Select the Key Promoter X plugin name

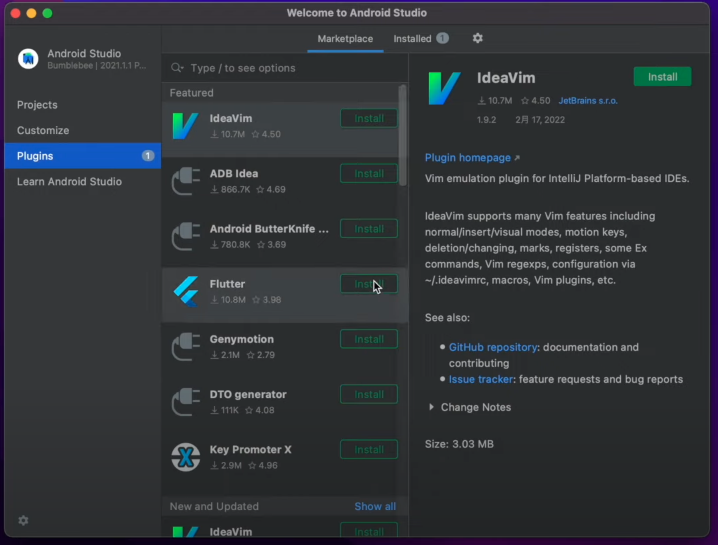250,450
